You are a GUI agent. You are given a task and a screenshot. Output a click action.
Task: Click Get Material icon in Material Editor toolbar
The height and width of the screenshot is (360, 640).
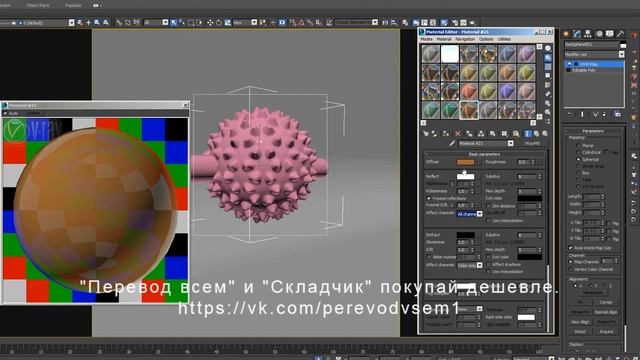click(x=426, y=133)
